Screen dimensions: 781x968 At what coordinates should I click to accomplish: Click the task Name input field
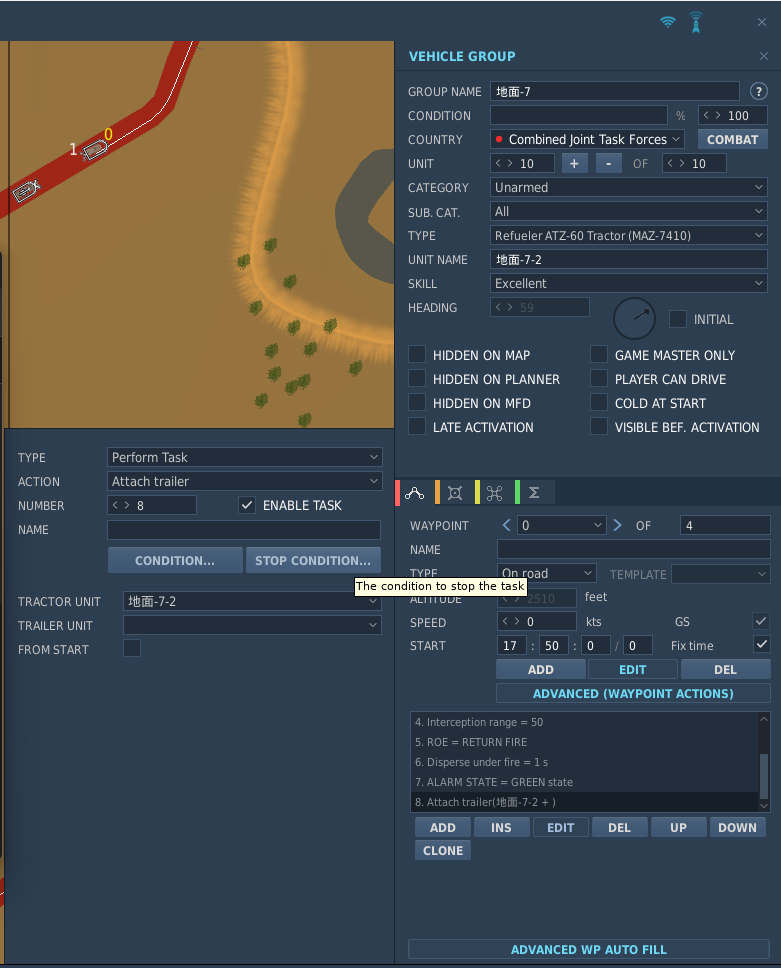[244, 530]
